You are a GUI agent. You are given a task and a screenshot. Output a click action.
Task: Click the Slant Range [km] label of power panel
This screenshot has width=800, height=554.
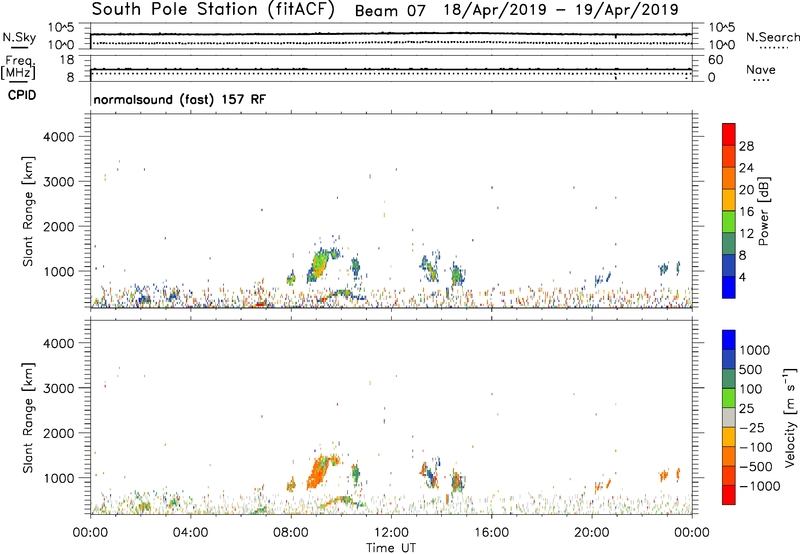28,211
